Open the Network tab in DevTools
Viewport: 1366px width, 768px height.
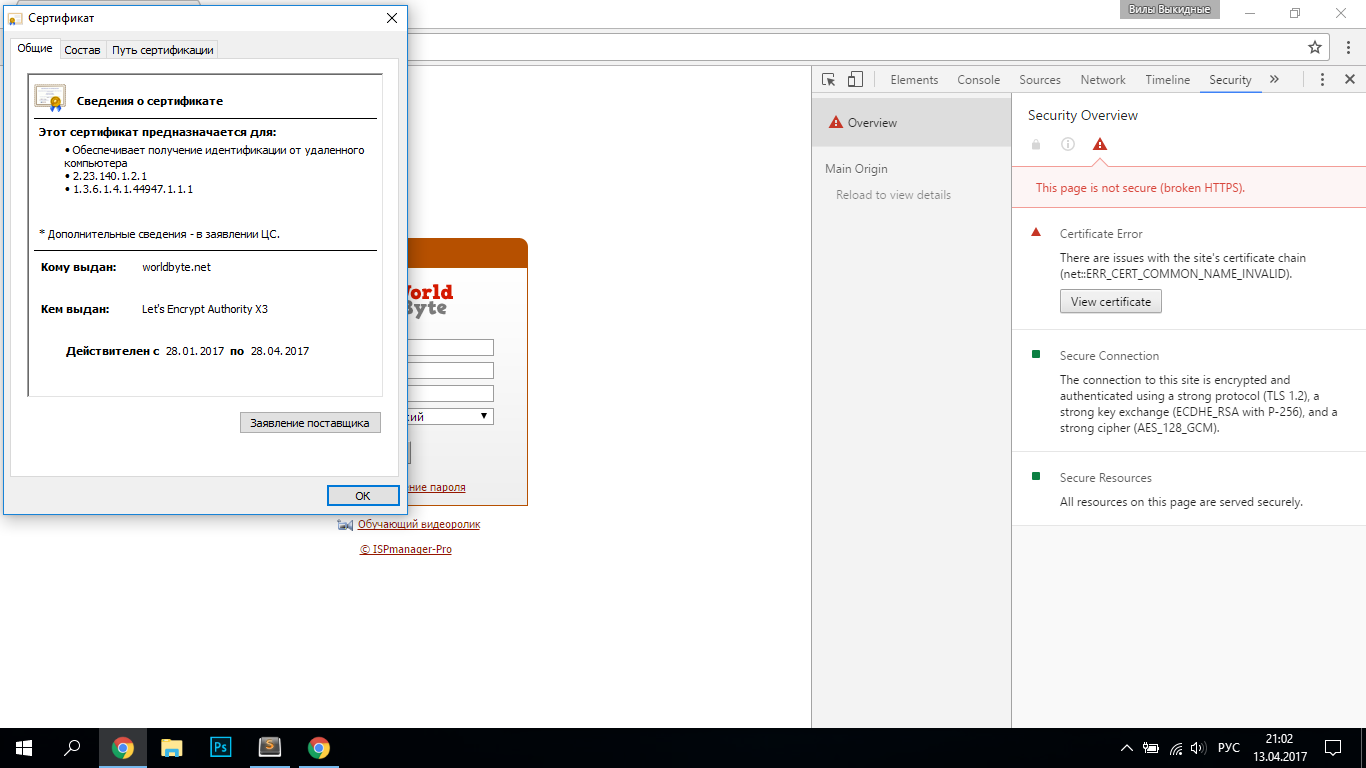point(1103,80)
